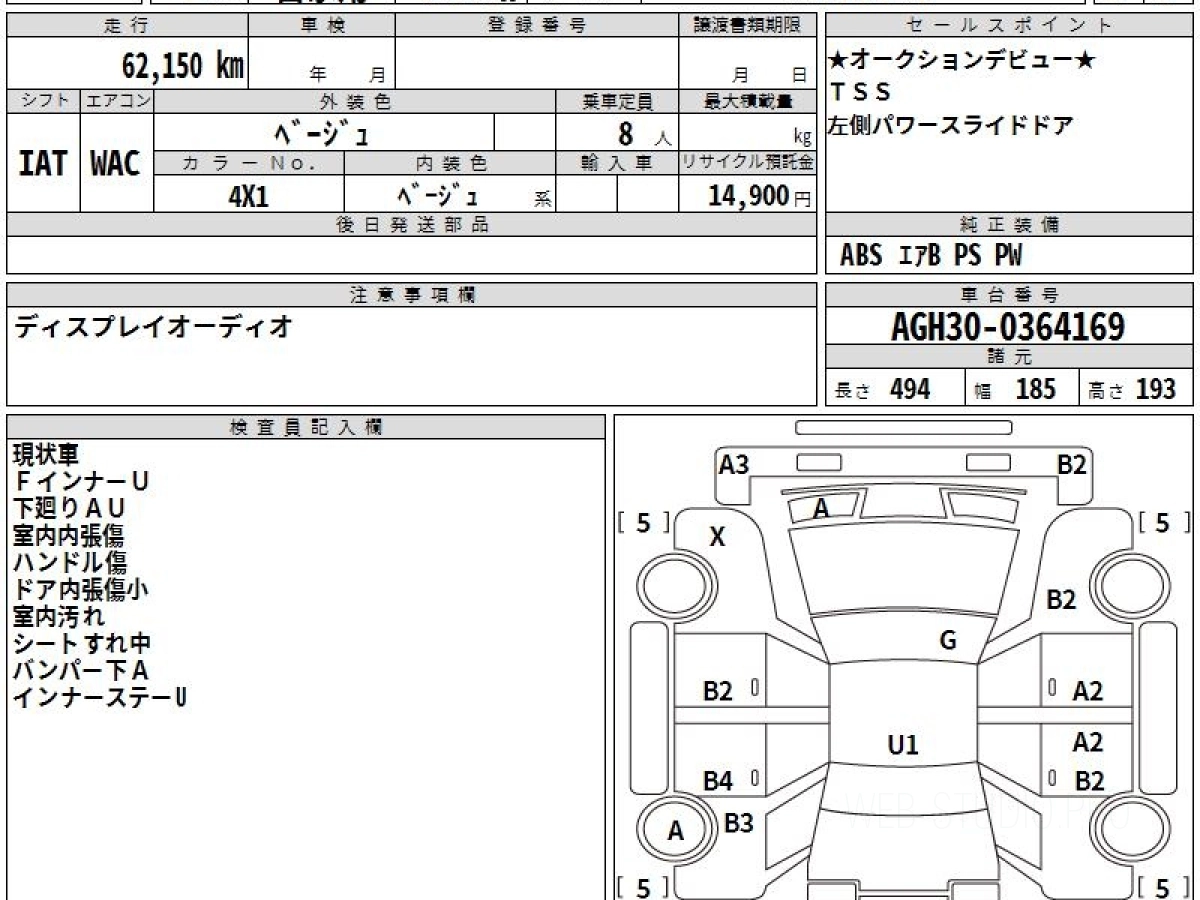Click the シートすれ中 note
Viewport: 1200px width, 900px height.
pyautogui.click(x=82, y=644)
